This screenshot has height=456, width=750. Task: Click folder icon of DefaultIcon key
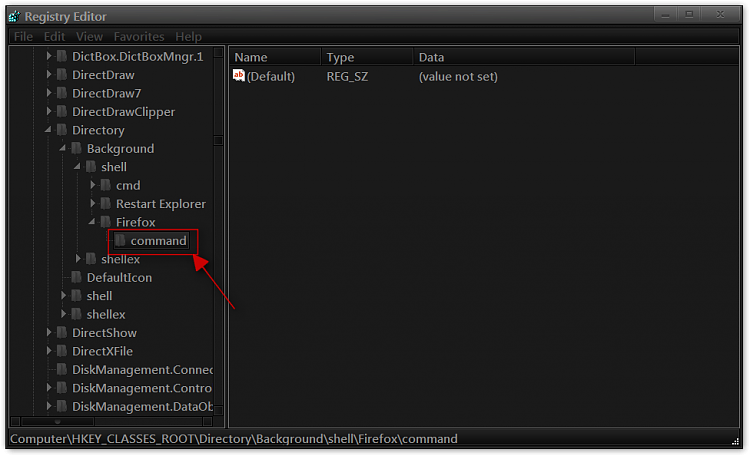click(77, 278)
